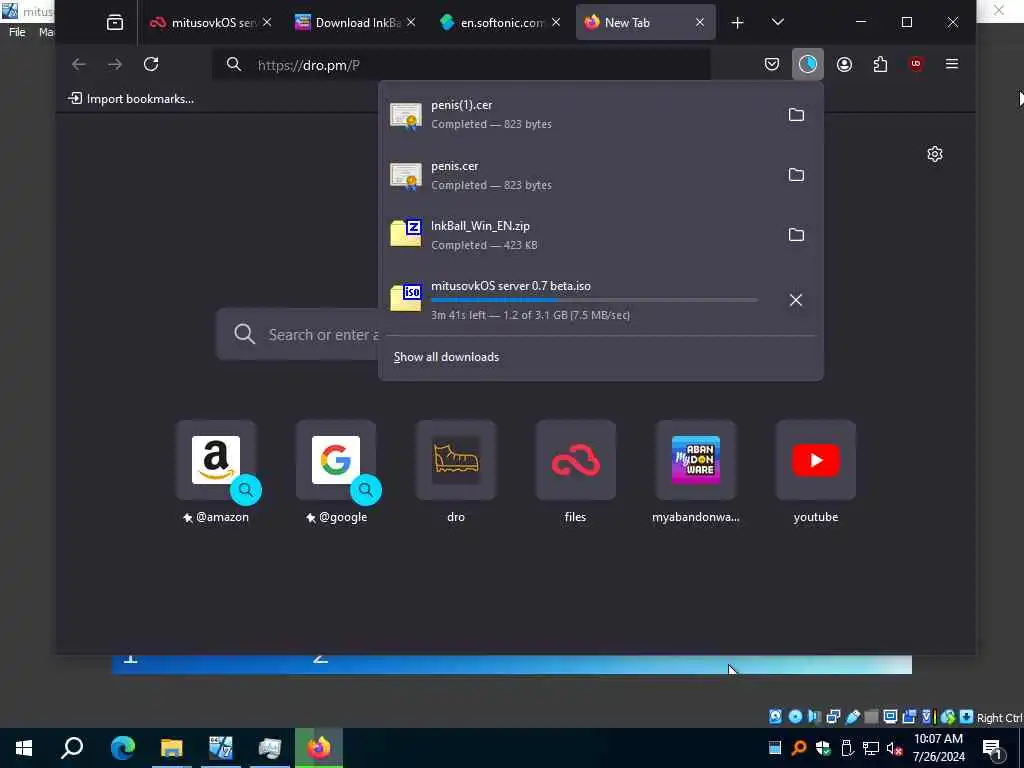This screenshot has height=768, width=1024.
Task: Reload the current page
Action: (151, 64)
